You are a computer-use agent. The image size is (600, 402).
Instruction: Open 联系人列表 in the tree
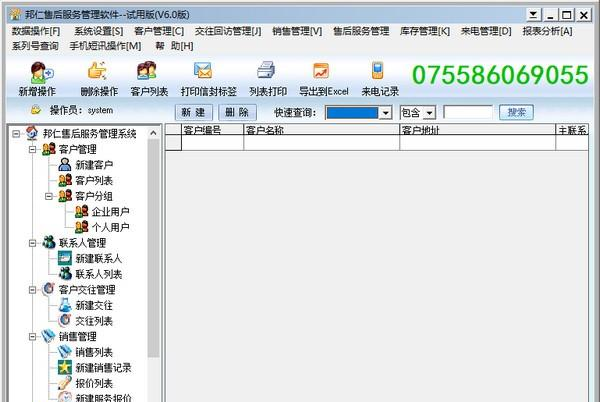98,274
